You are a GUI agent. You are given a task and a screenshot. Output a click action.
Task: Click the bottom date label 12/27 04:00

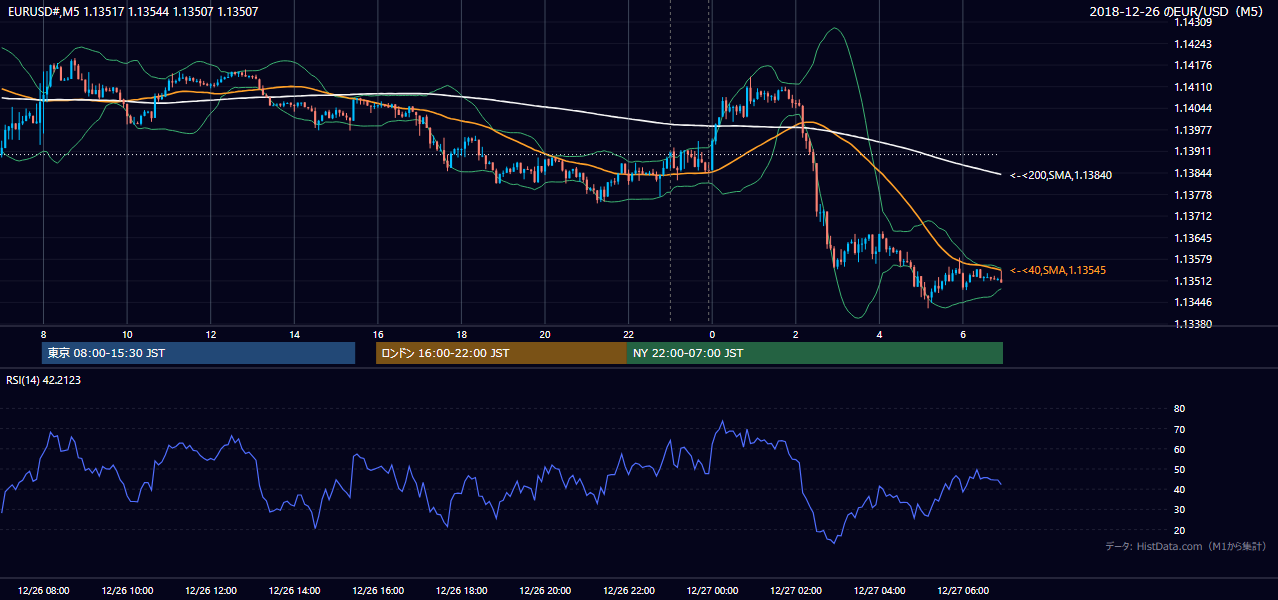point(878,591)
